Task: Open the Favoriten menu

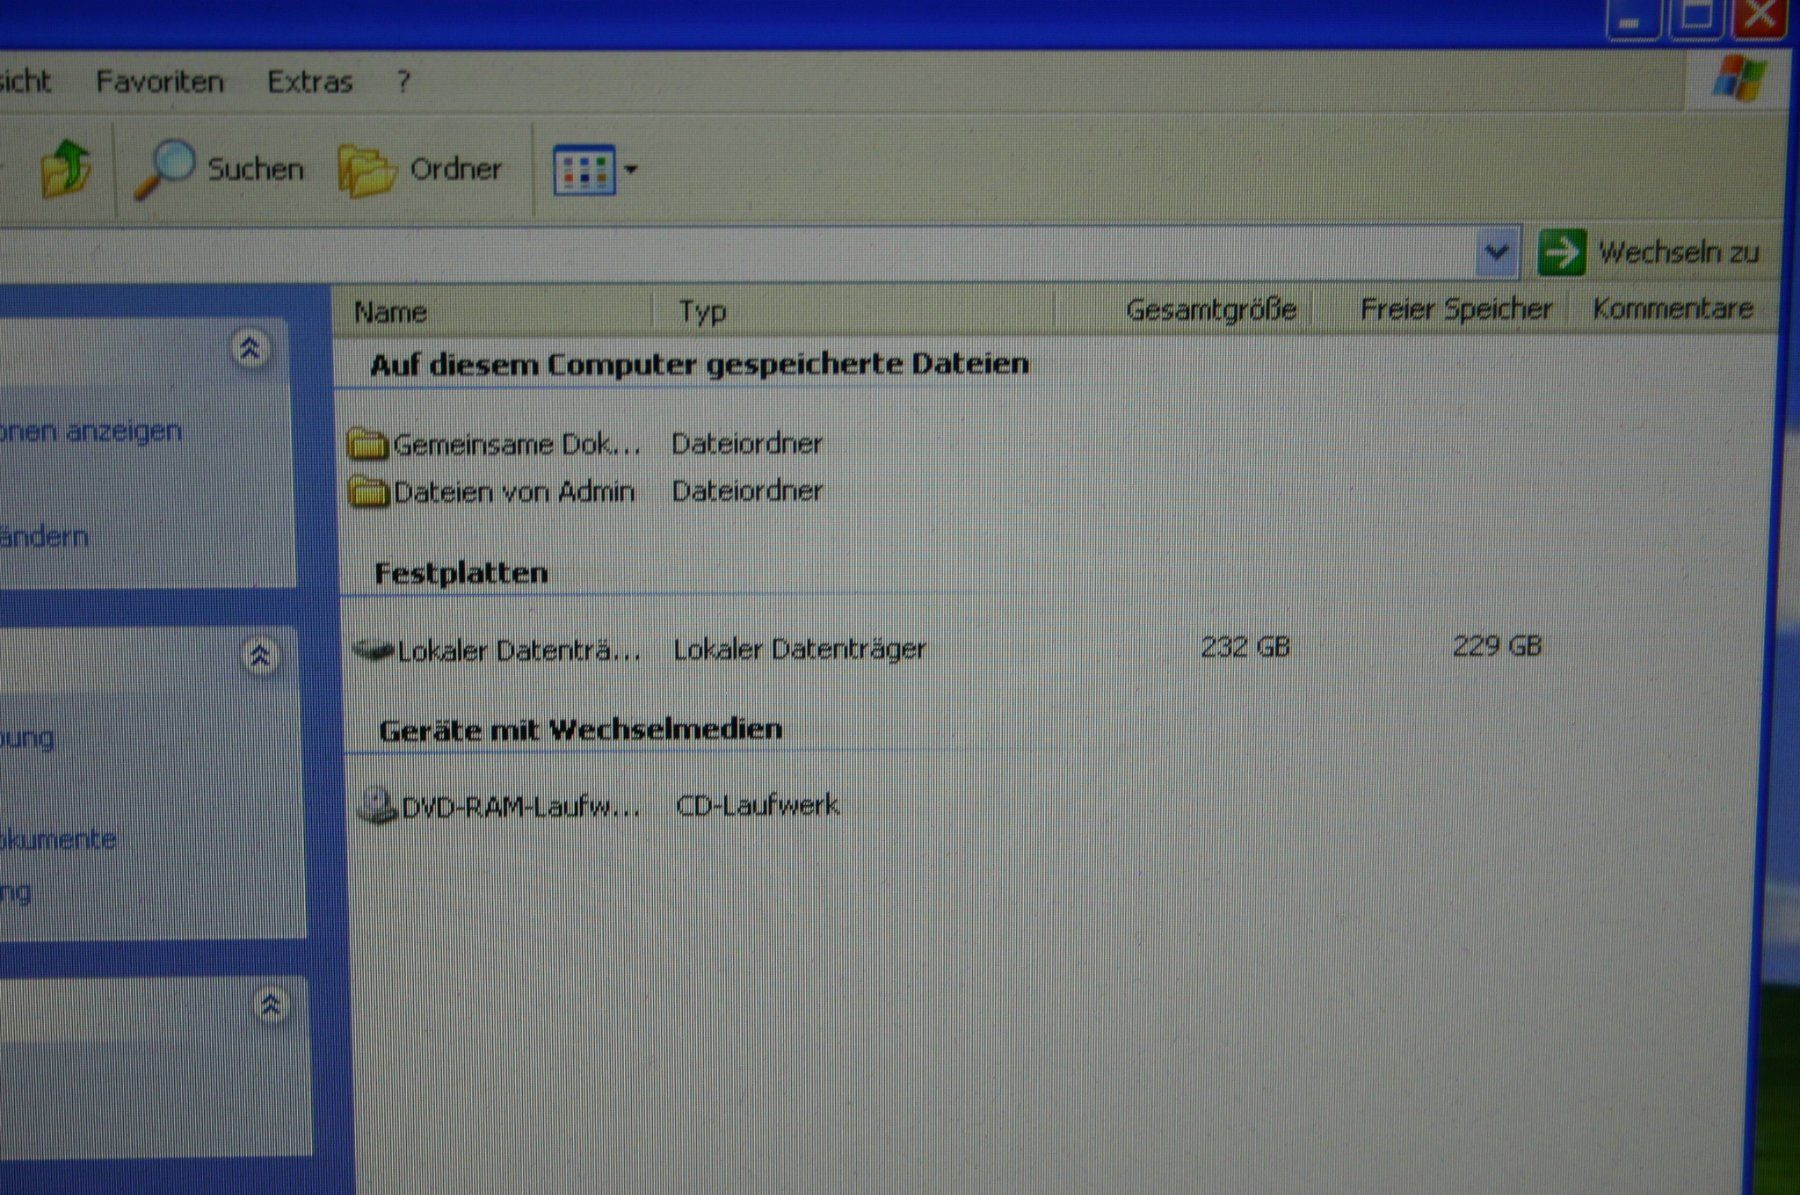Action: 160,81
